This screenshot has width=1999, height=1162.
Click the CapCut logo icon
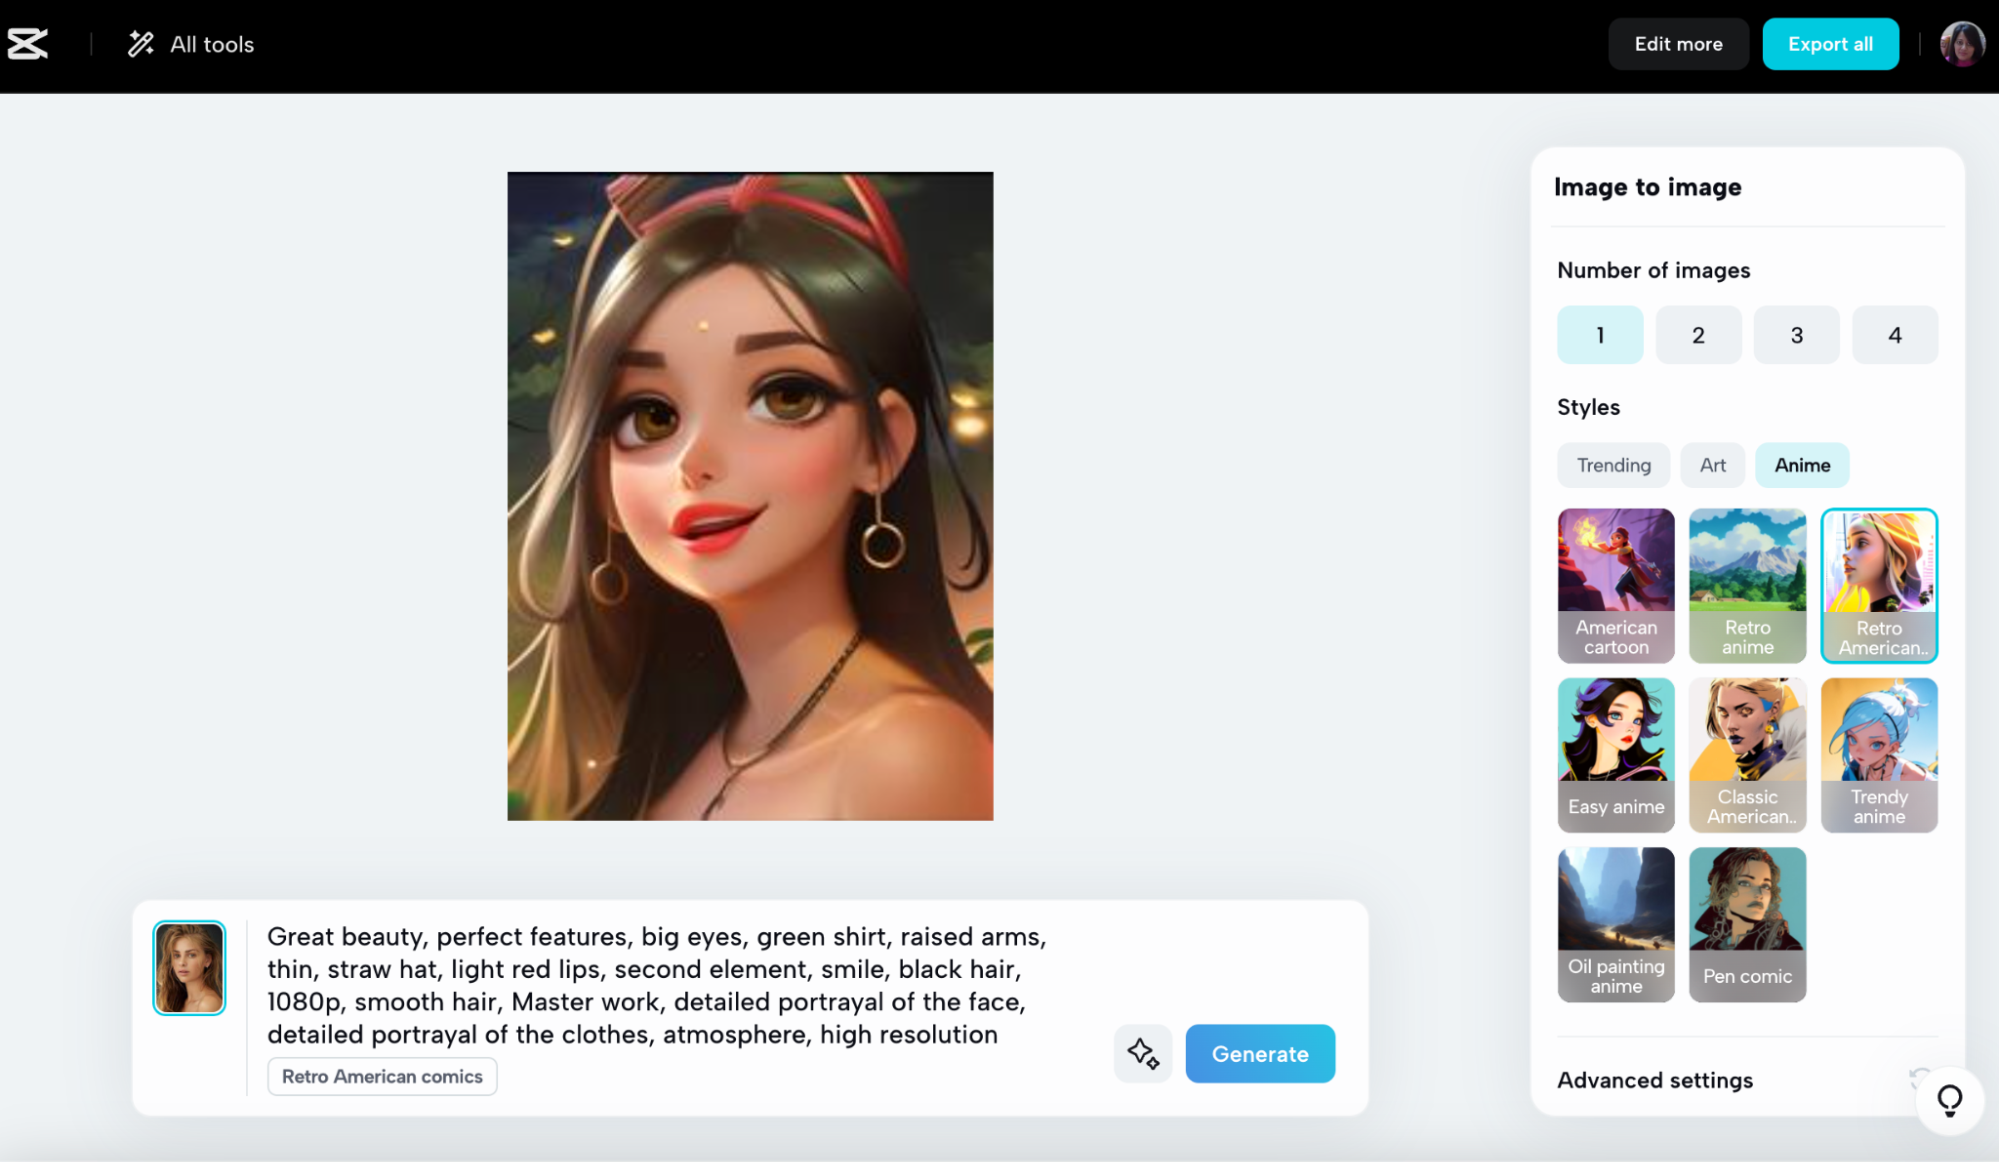[x=28, y=44]
